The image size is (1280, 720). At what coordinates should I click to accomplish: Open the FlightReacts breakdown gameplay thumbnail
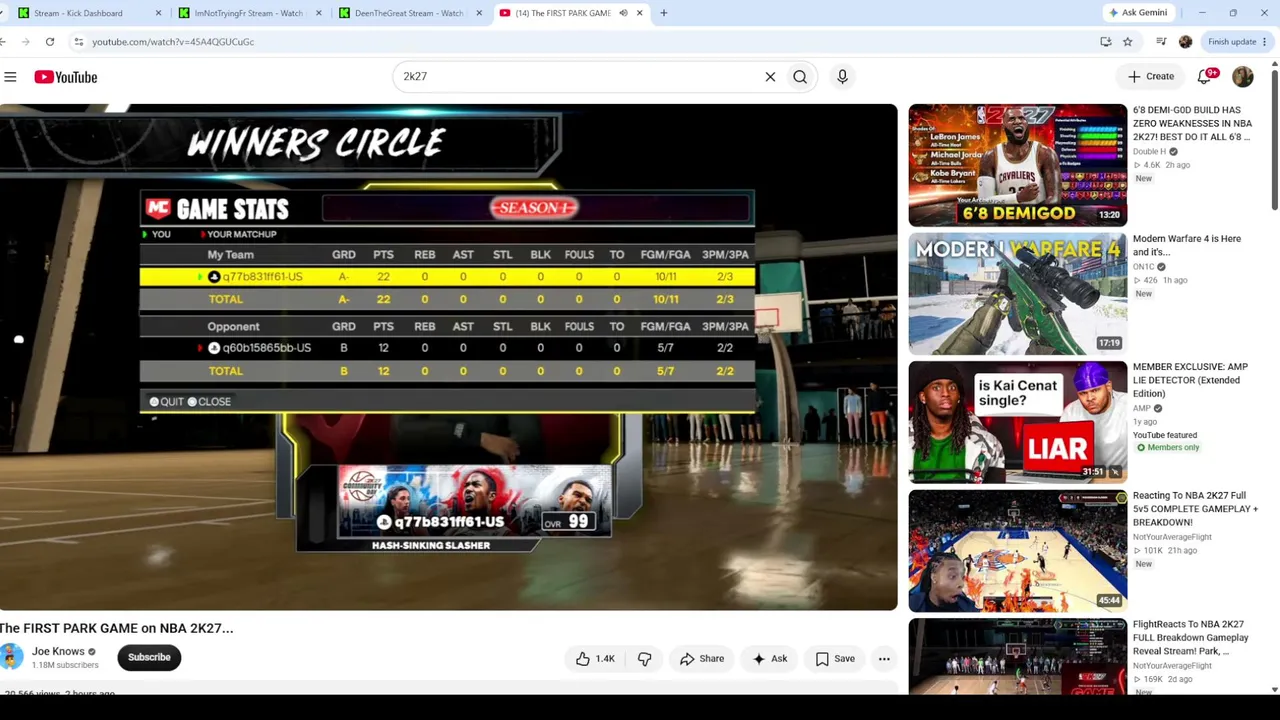point(1017,656)
